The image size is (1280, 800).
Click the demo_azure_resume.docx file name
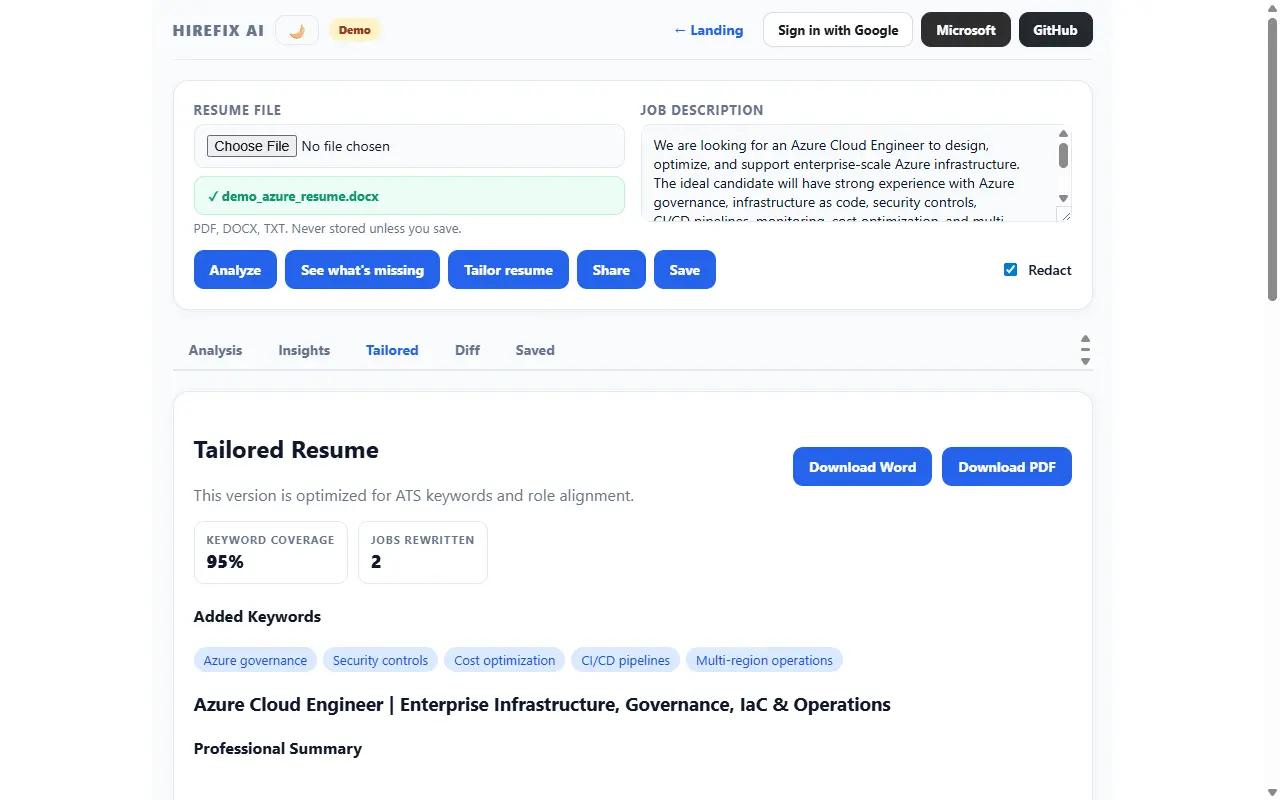(x=300, y=196)
